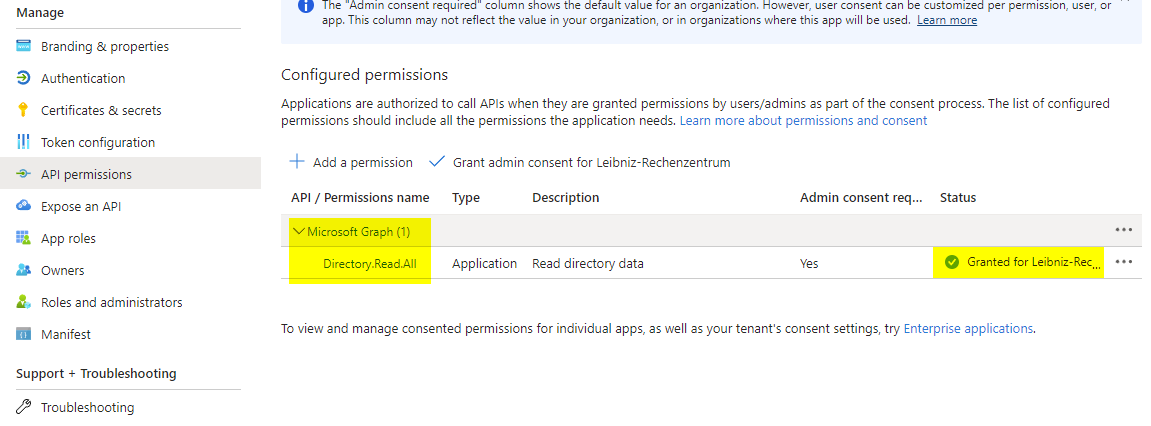Open API permissions menu item
Image resolution: width=1151 pixels, height=426 pixels.
(x=86, y=175)
